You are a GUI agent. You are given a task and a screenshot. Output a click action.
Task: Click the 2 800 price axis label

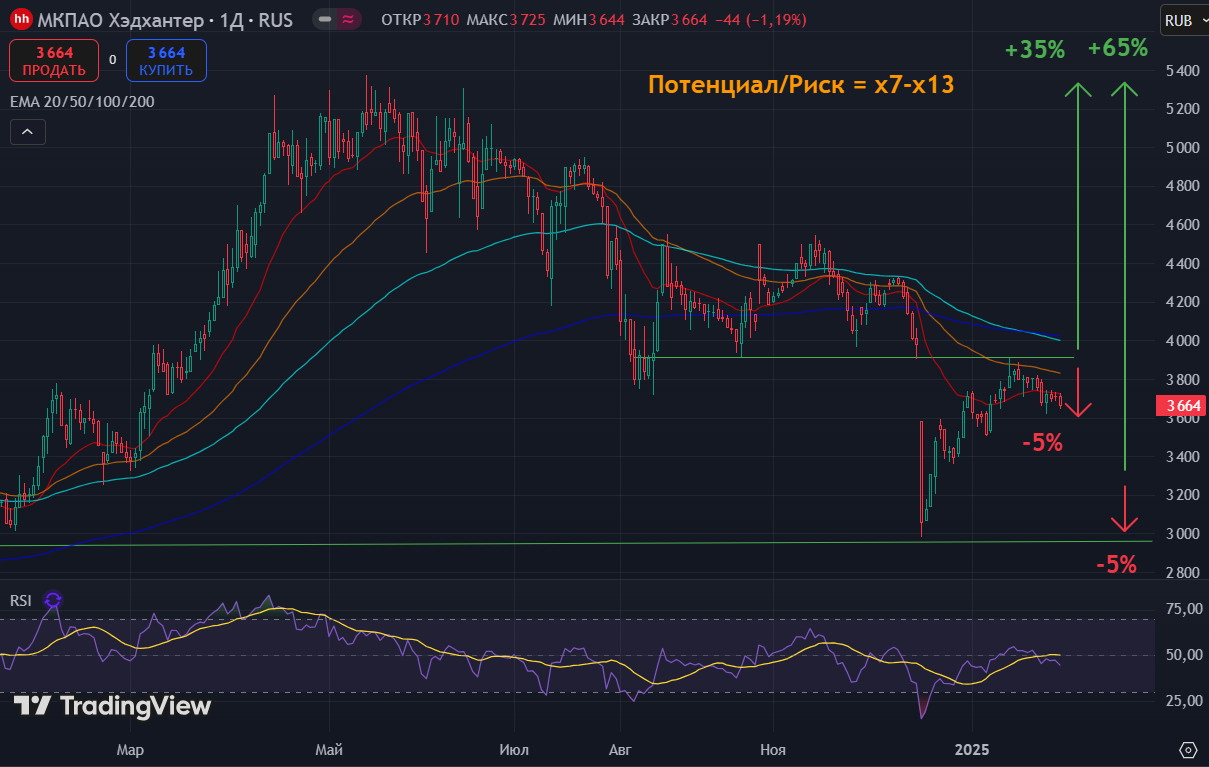coord(1181,574)
